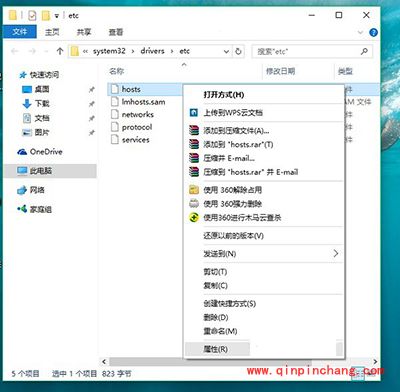
Task: Expand the 发送到(N) submenu
Action: click(x=264, y=254)
